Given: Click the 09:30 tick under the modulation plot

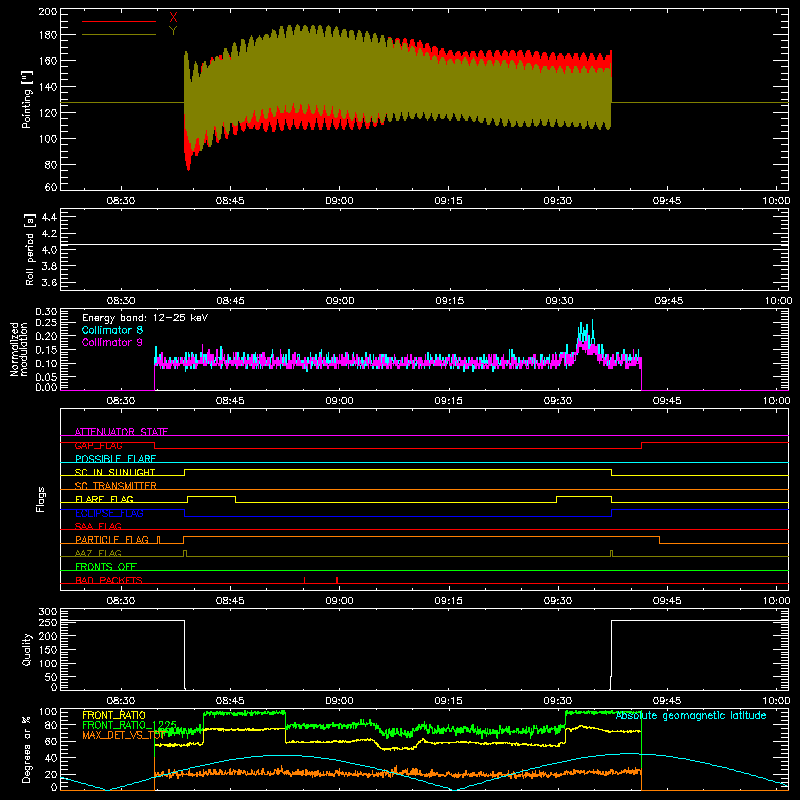Looking at the screenshot, I should pos(558,401).
